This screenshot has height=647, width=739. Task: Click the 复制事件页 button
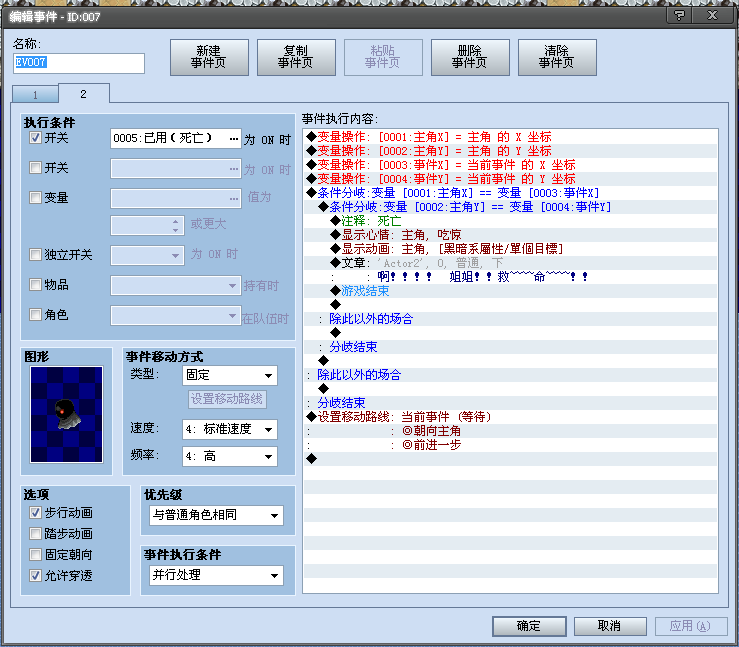point(296,57)
